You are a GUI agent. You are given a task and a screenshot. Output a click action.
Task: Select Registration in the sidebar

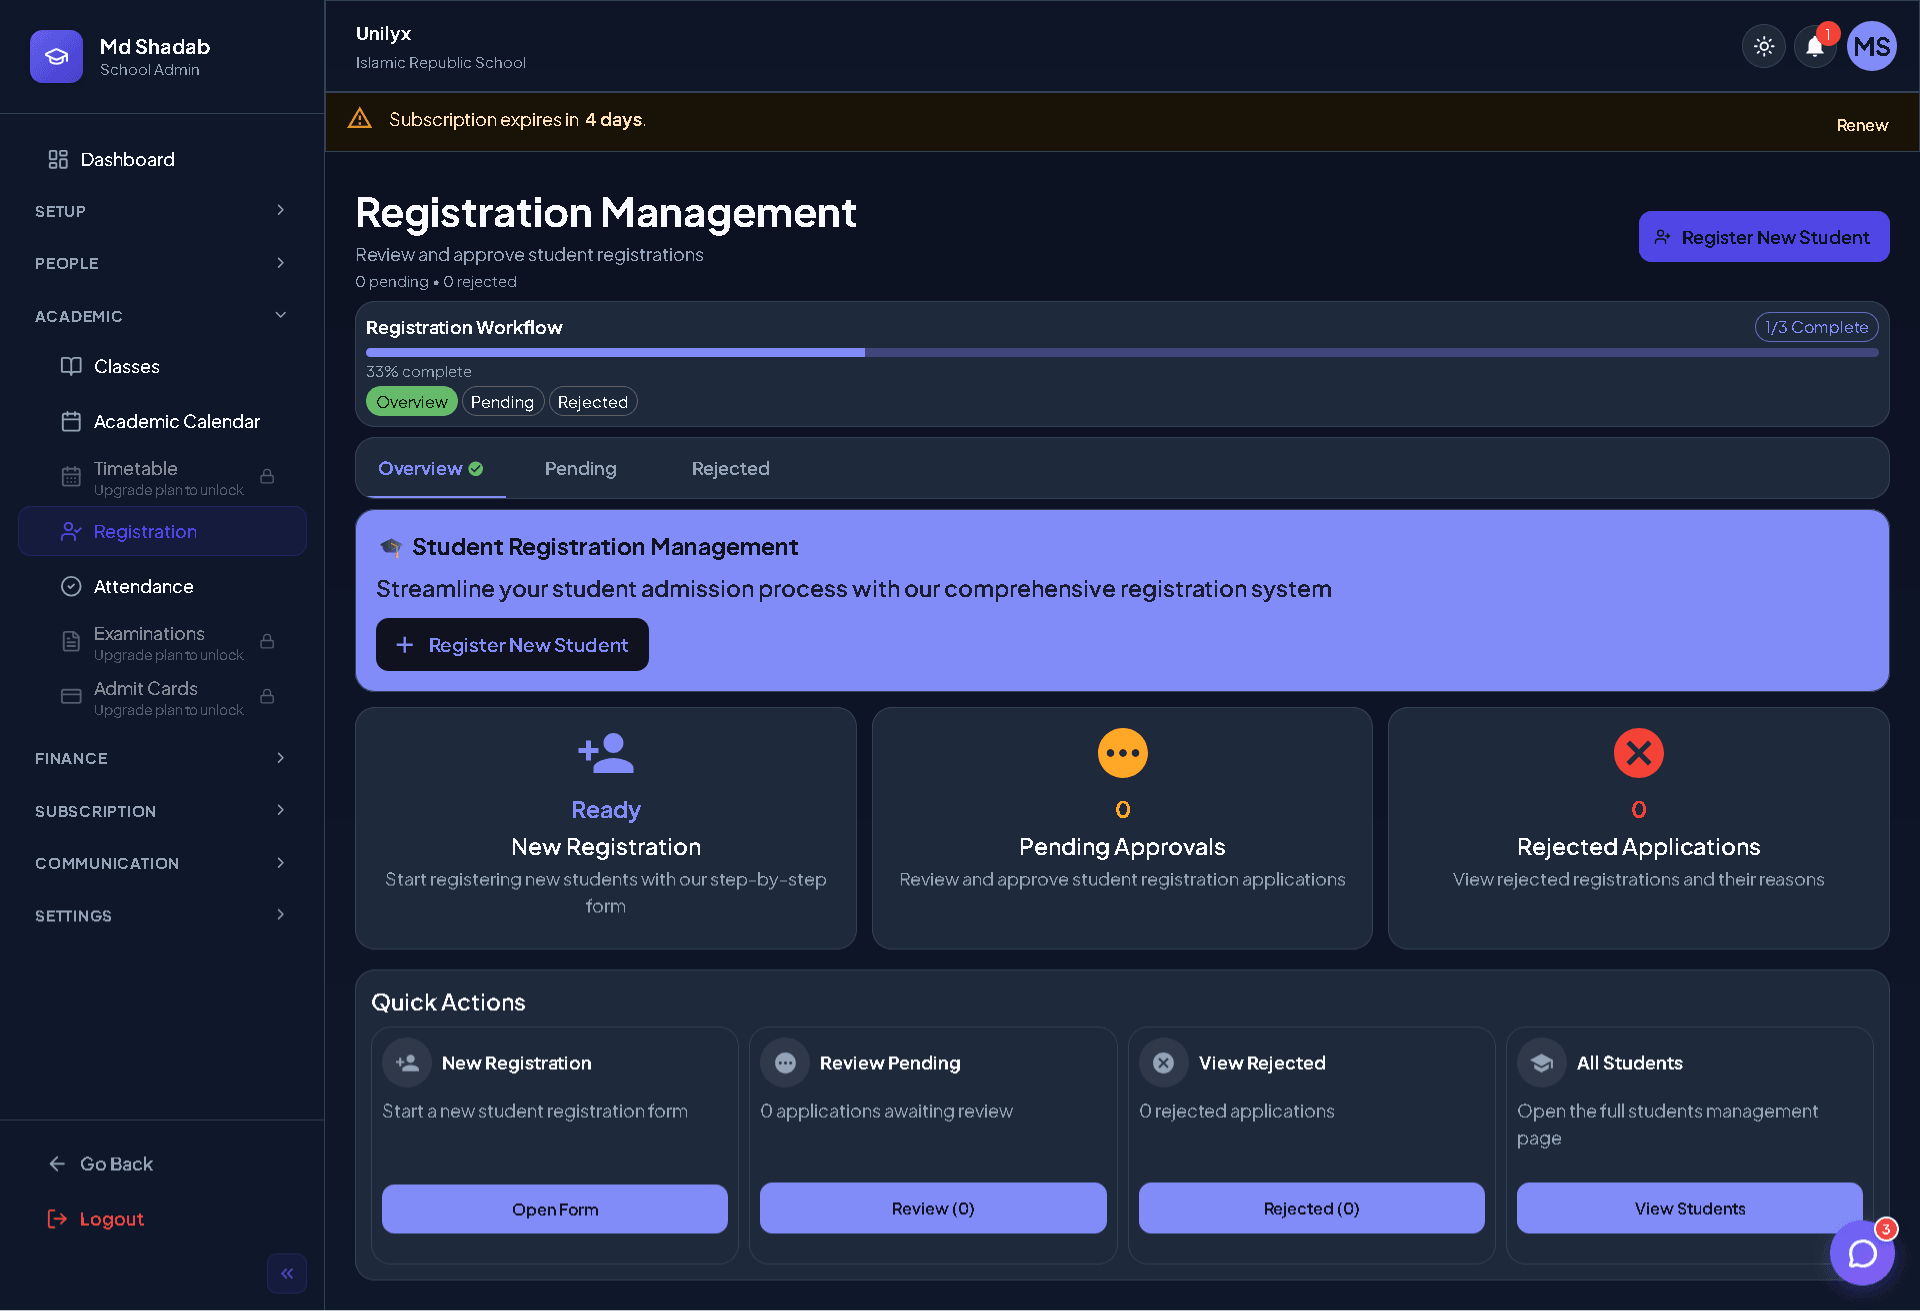coord(162,531)
